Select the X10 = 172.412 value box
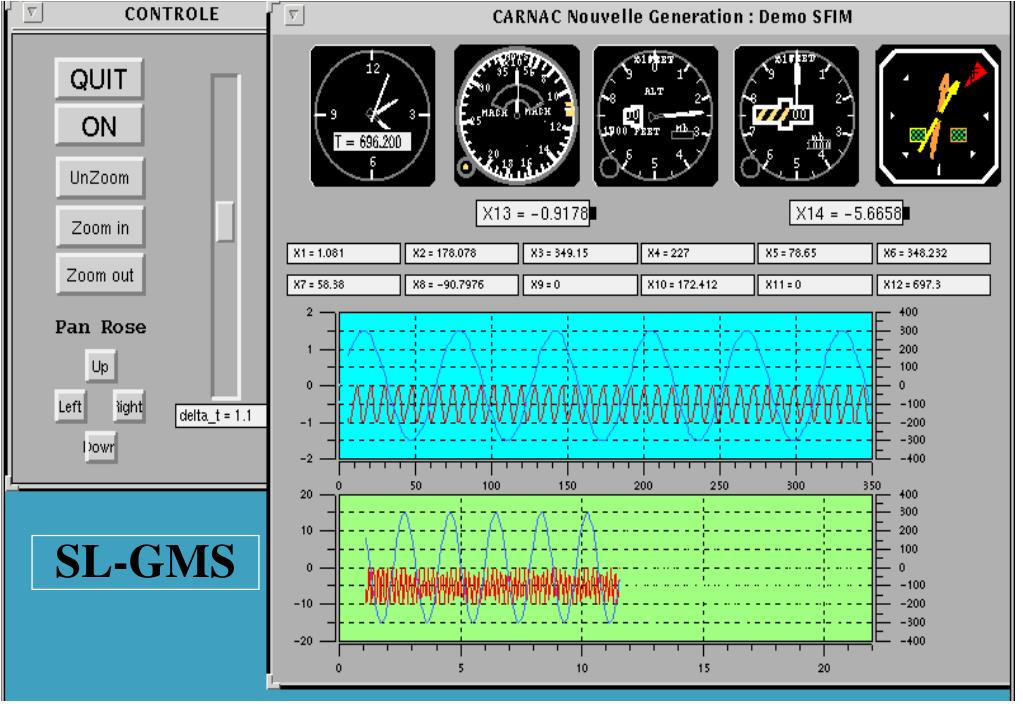The height and width of the screenshot is (708, 1023). click(697, 285)
